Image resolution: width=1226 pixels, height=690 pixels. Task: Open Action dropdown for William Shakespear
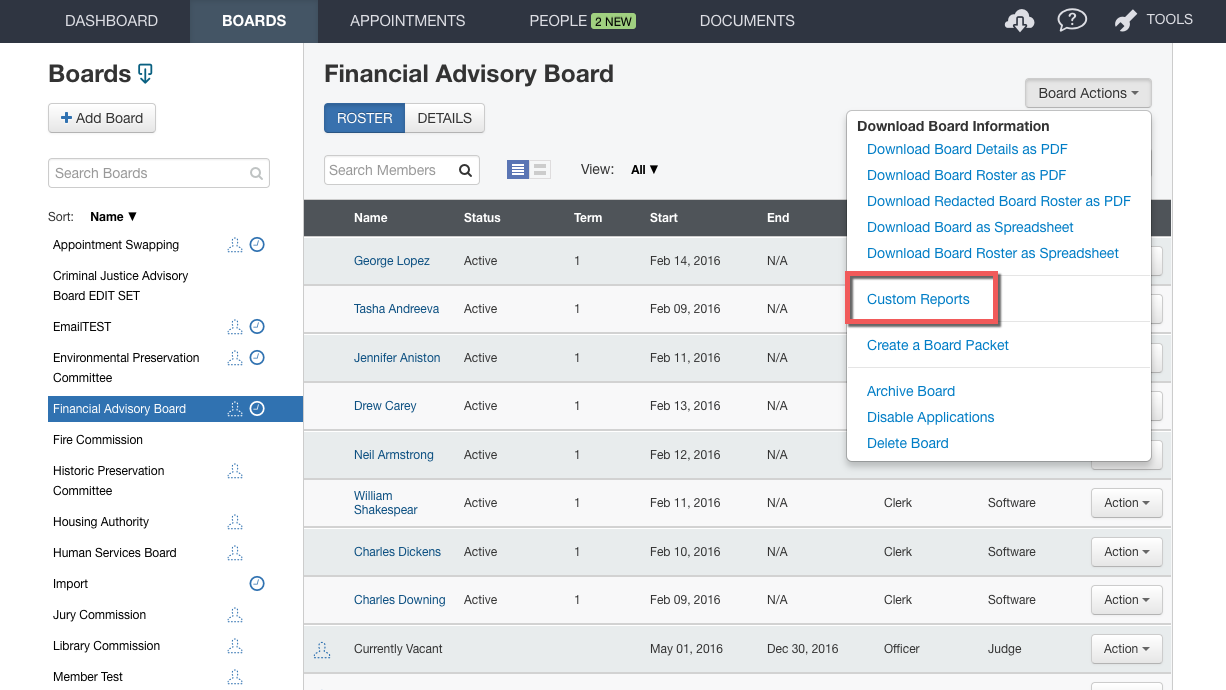[x=1126, y=503]
